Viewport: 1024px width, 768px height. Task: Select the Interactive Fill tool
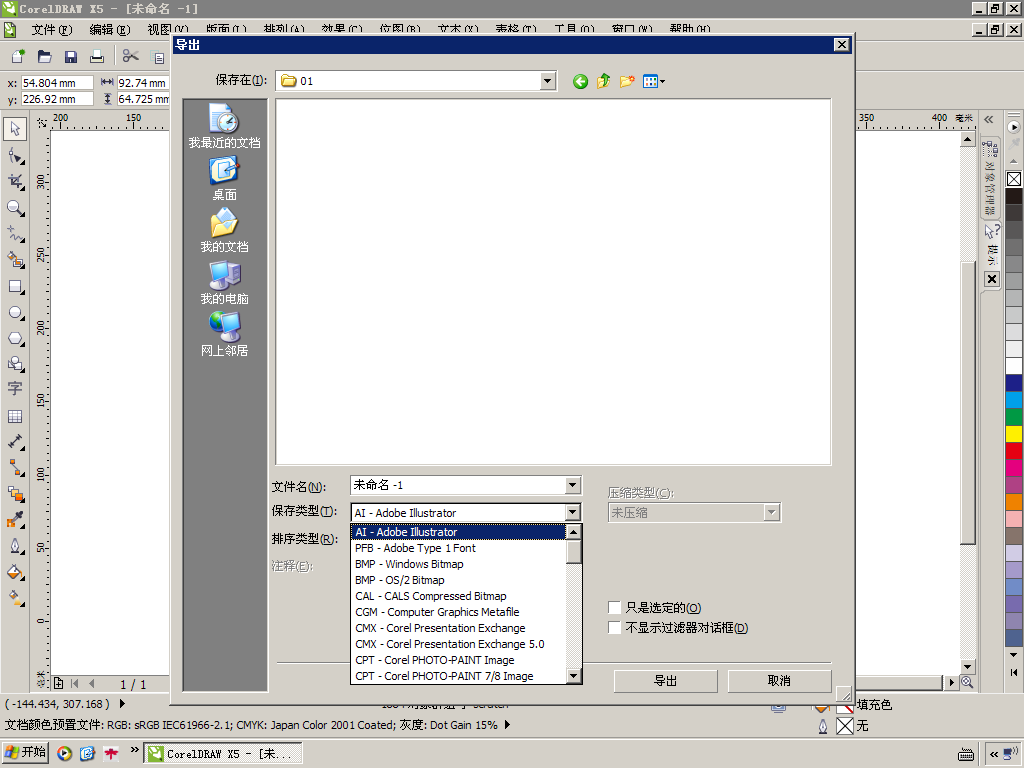(x=15, y=598)
